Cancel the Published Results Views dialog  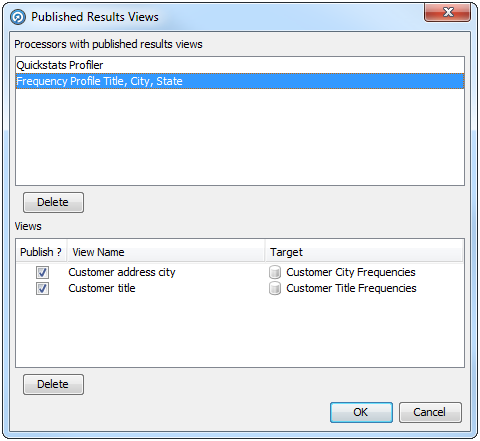[x=430, y=412]
